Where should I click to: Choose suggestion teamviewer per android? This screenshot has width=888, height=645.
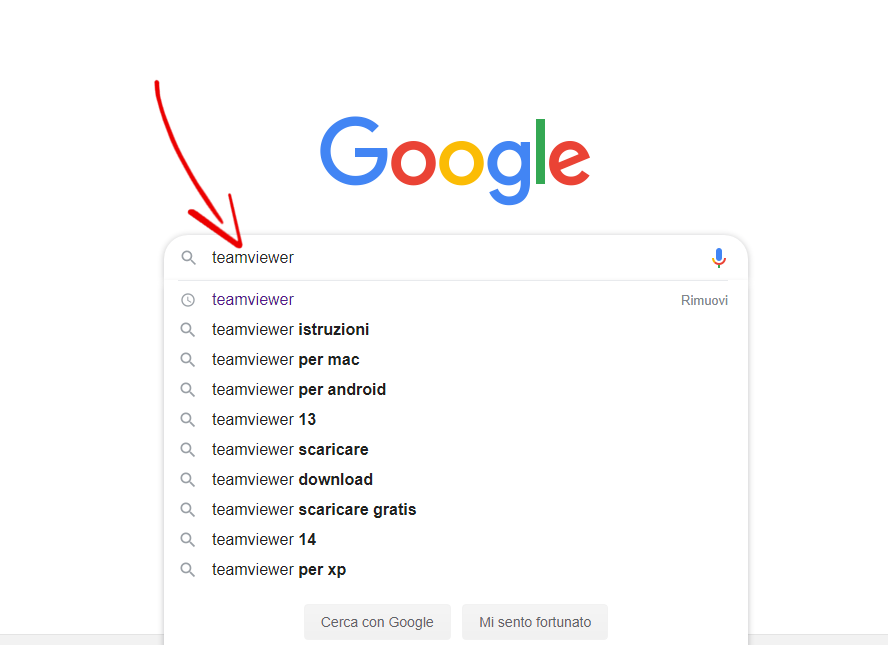coord(298,390)
